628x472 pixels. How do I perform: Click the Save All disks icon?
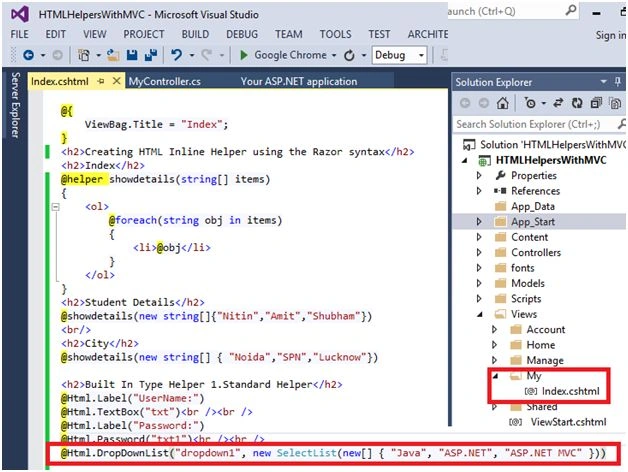click(x=151, y=55)
